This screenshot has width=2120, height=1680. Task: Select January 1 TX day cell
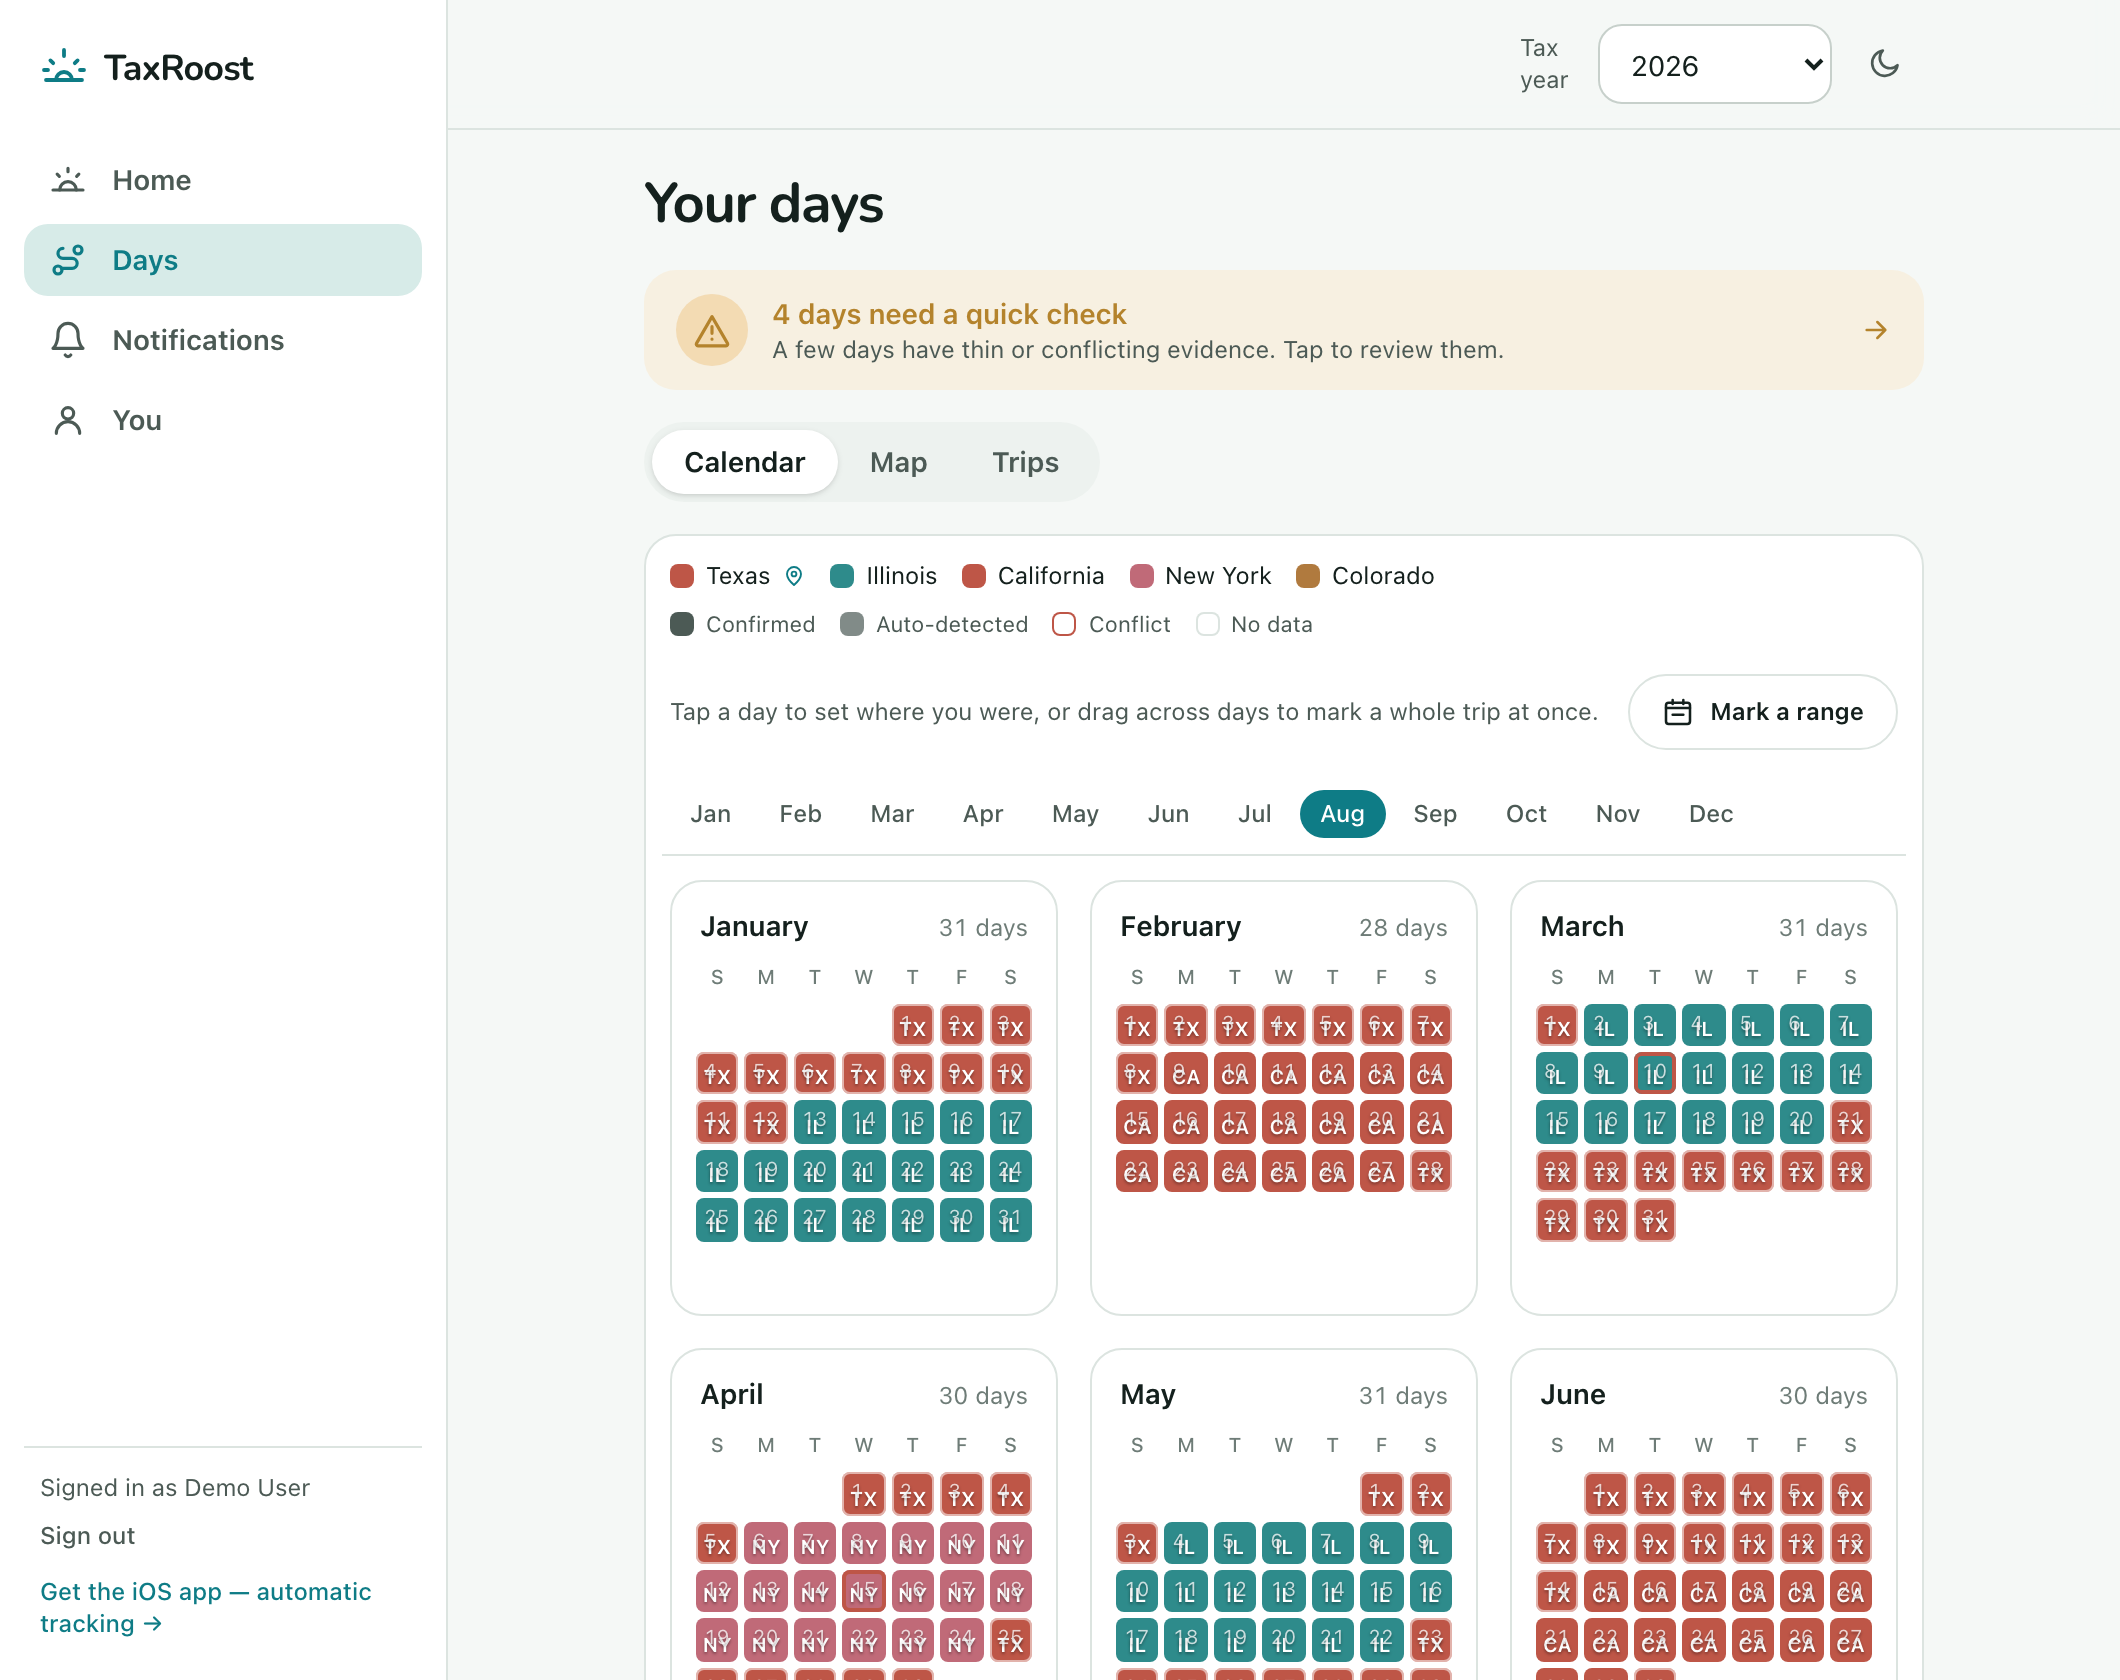click(x=912, y=1026)
